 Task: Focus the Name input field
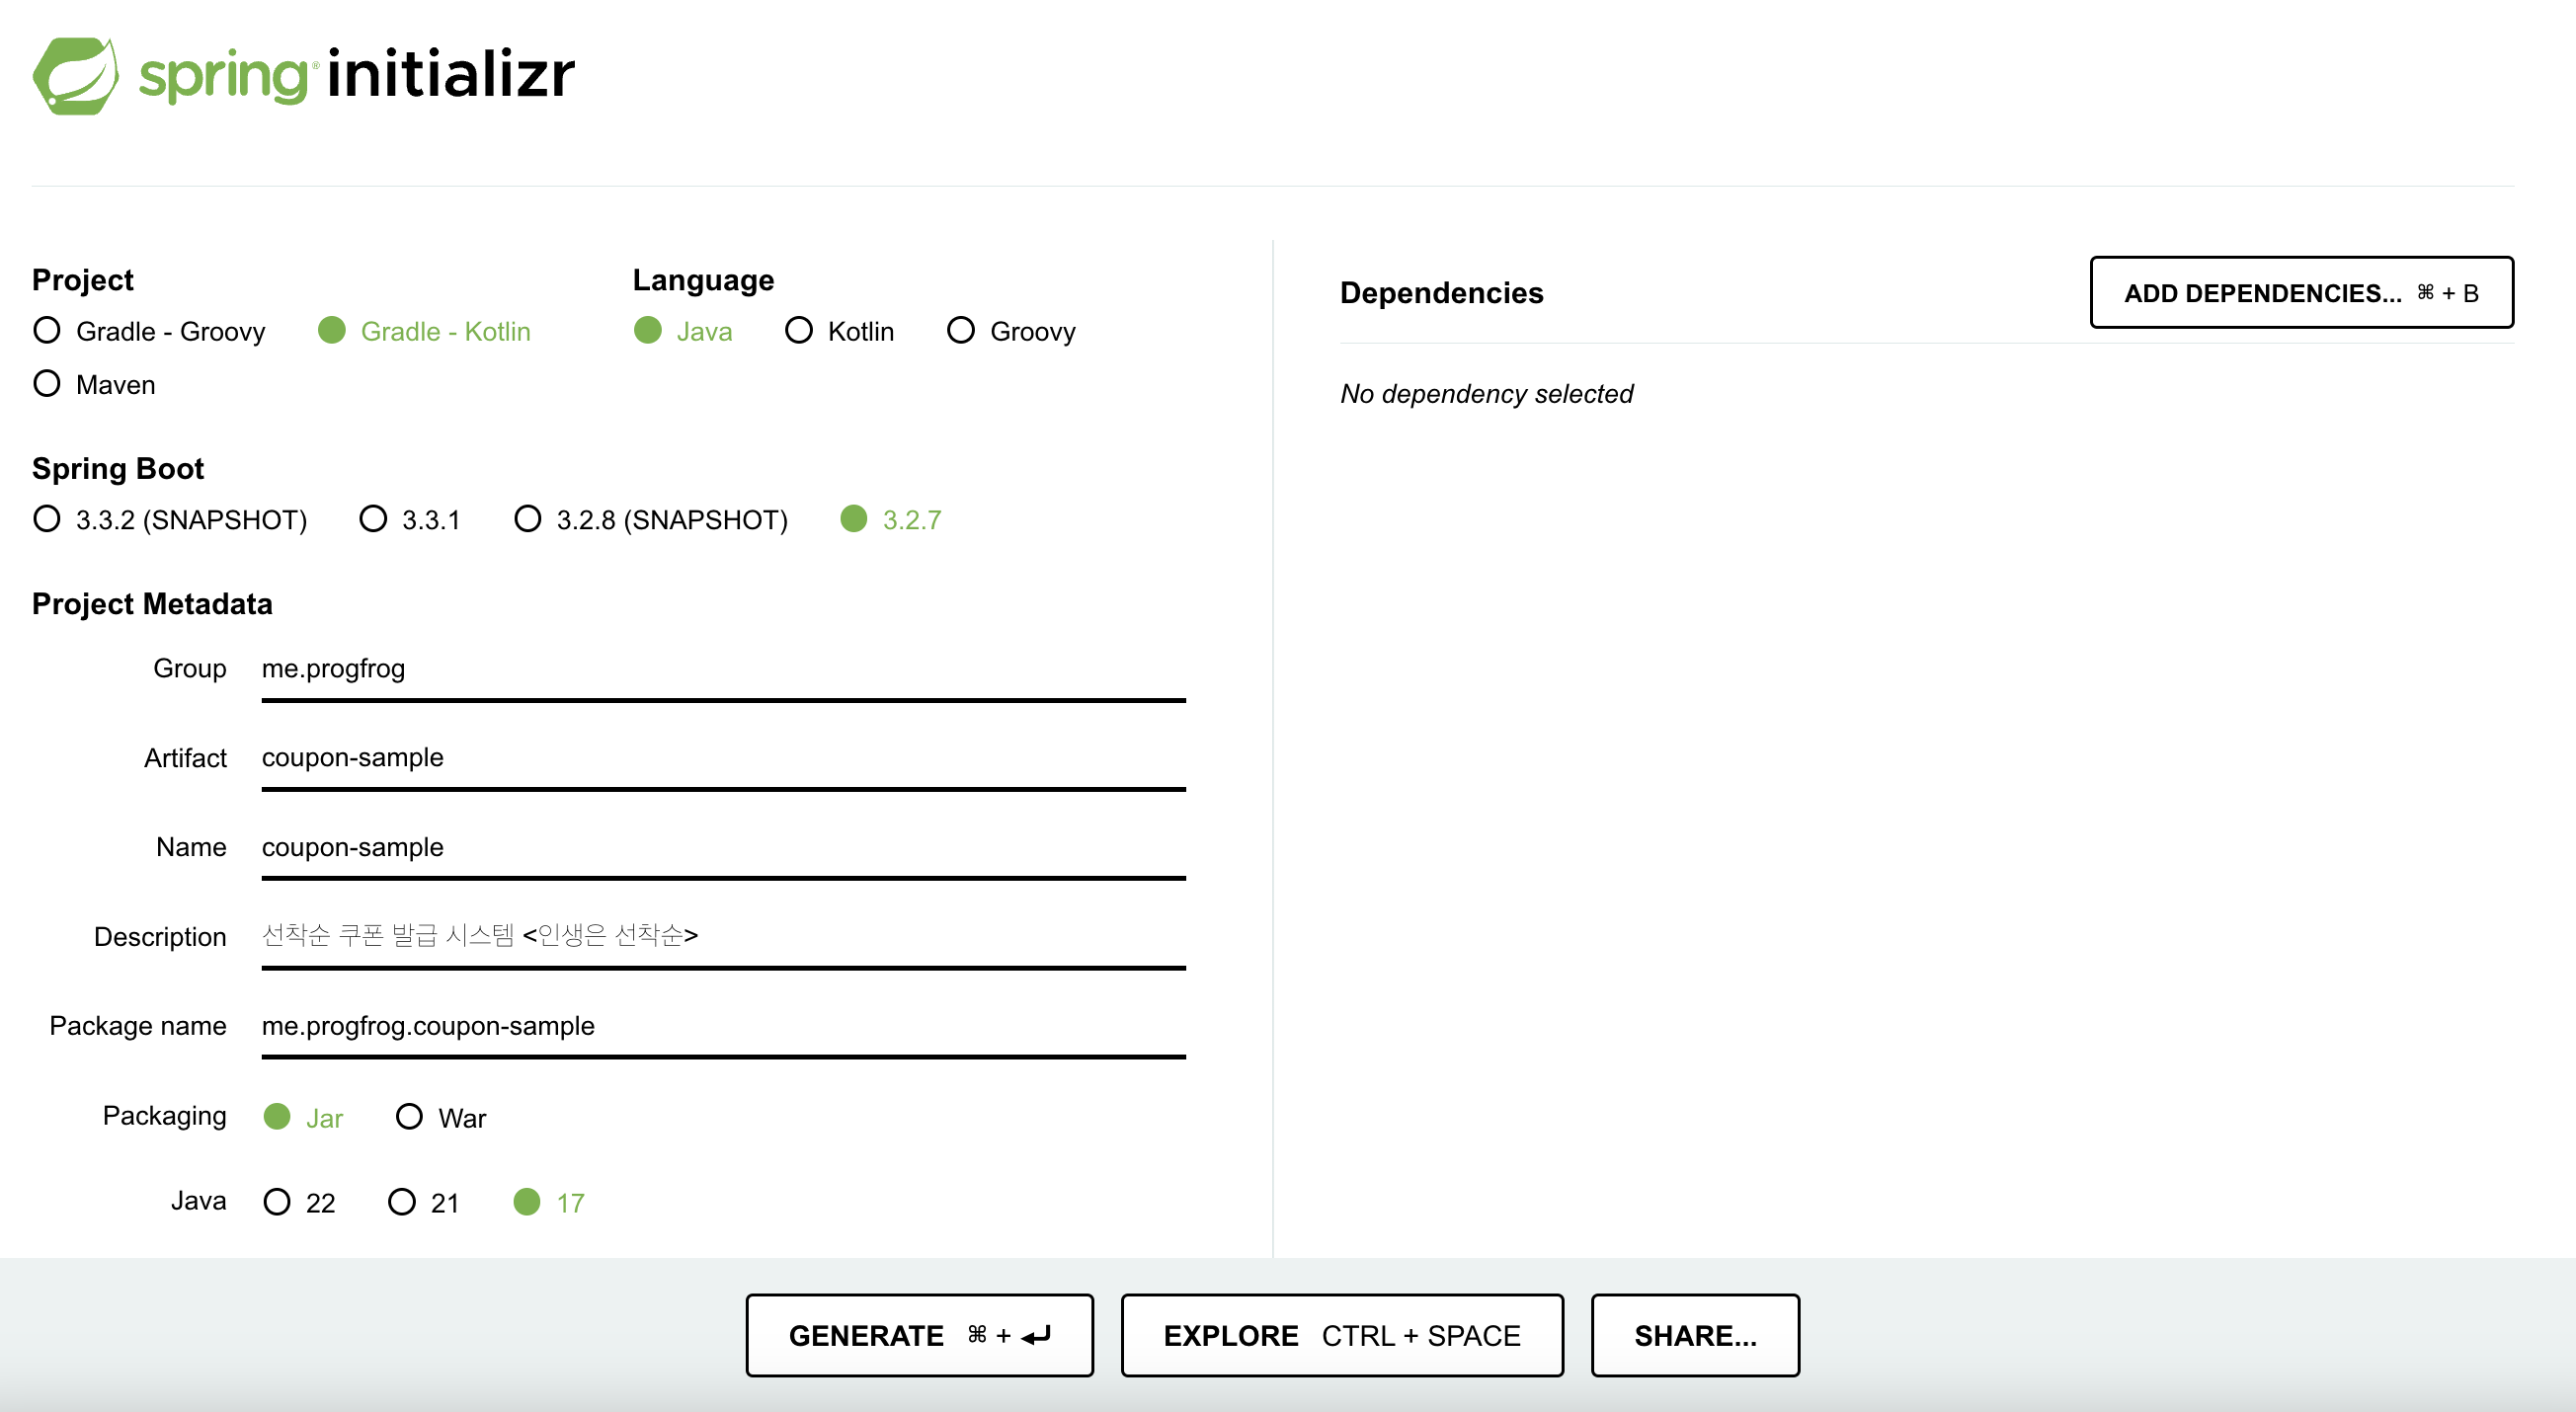[x=722, y=848]
